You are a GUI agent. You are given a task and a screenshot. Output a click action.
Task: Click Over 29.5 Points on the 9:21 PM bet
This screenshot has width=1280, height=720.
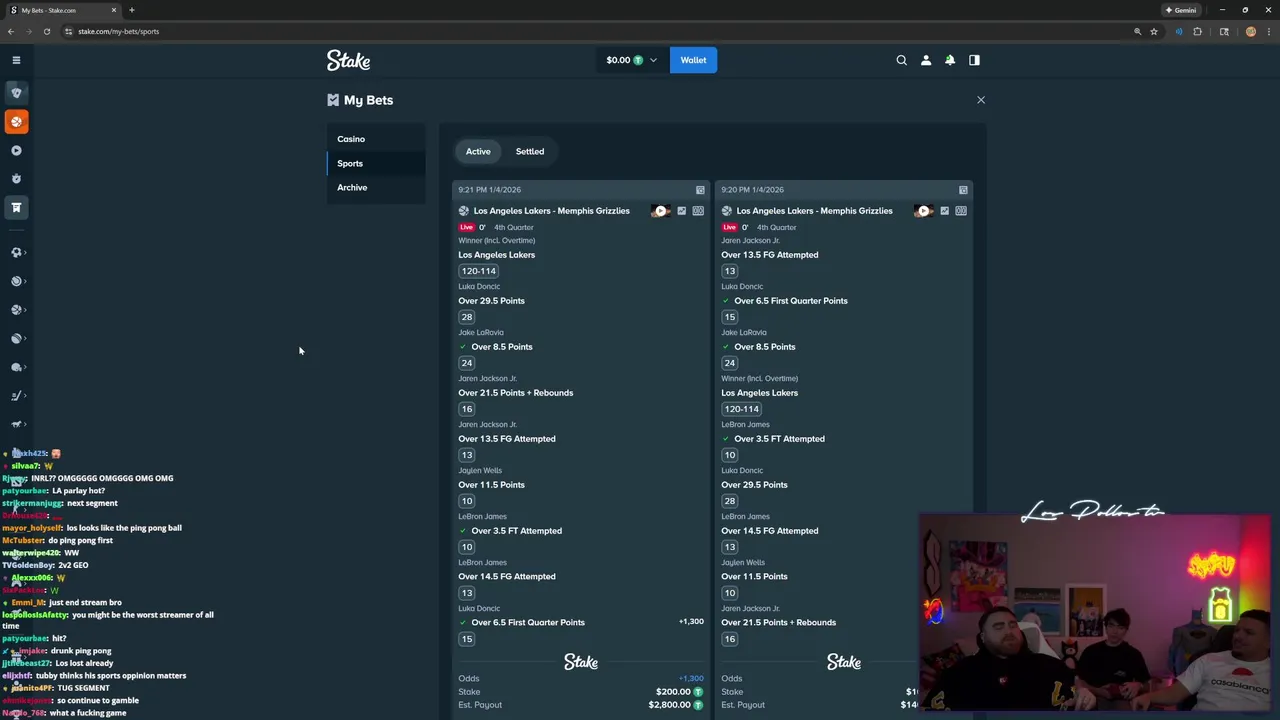pos(491,301)
